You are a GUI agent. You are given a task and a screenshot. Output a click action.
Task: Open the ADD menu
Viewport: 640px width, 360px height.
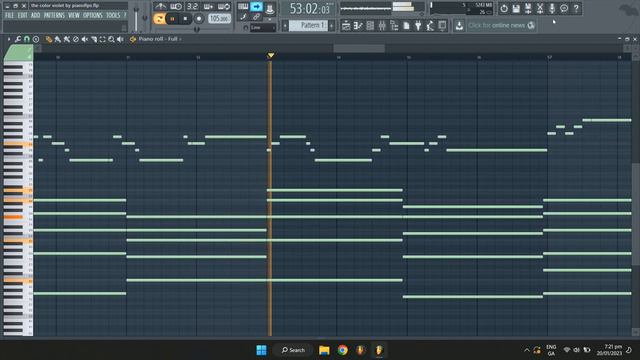[x=36, y=16]
